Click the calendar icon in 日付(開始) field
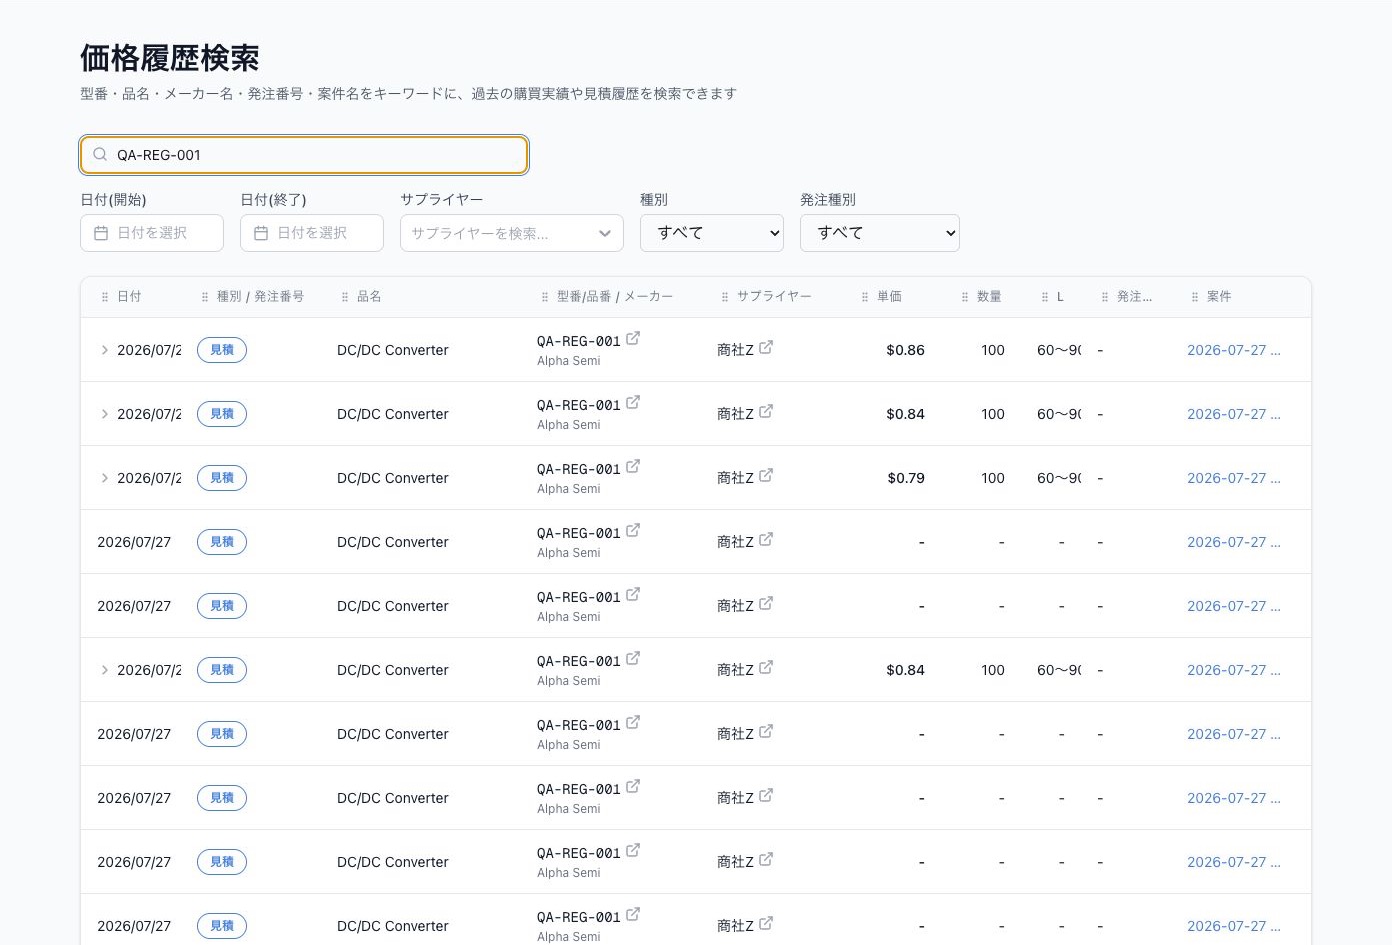 tap(101, 233)
